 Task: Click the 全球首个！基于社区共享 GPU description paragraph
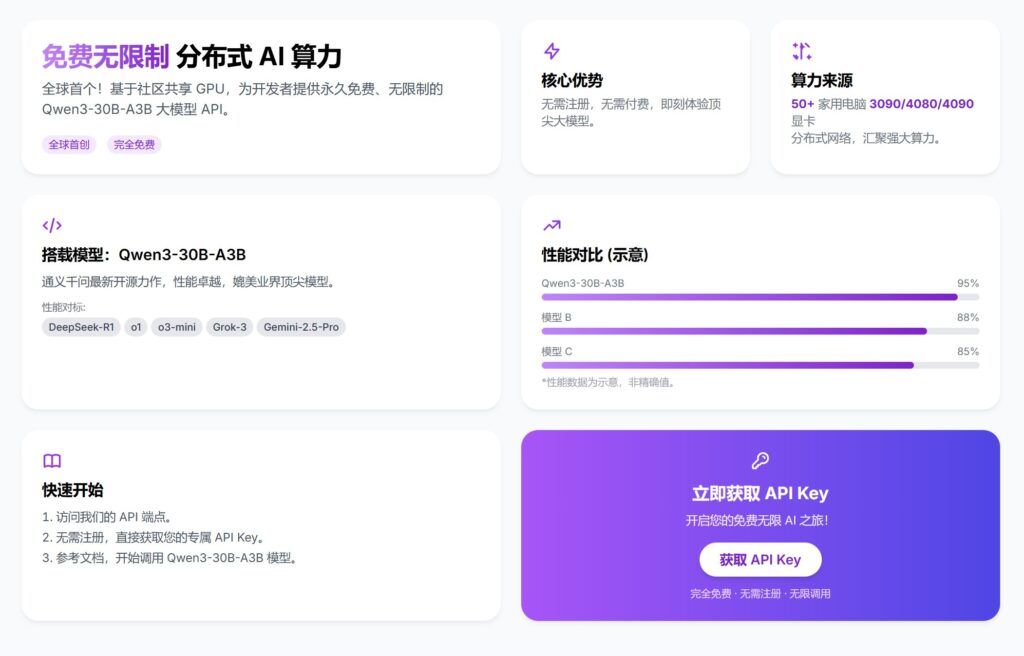[242, 99]
